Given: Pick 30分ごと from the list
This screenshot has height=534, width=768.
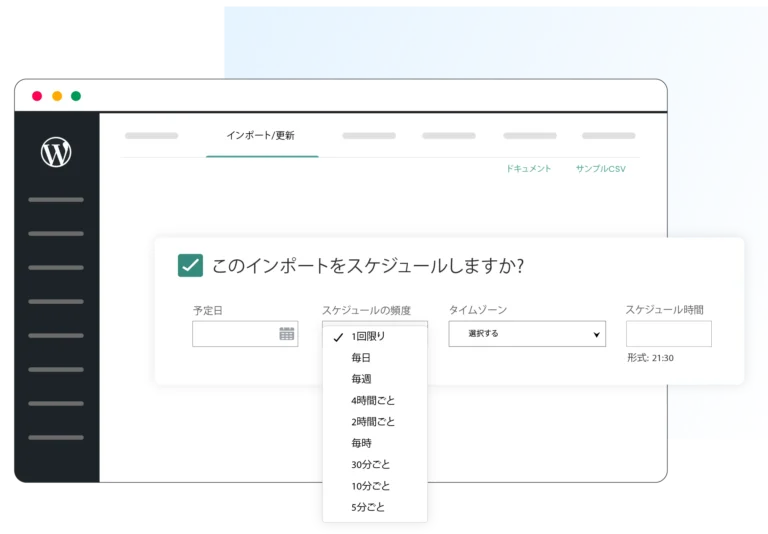Looking at the screenshot, I should coord(371,464).
